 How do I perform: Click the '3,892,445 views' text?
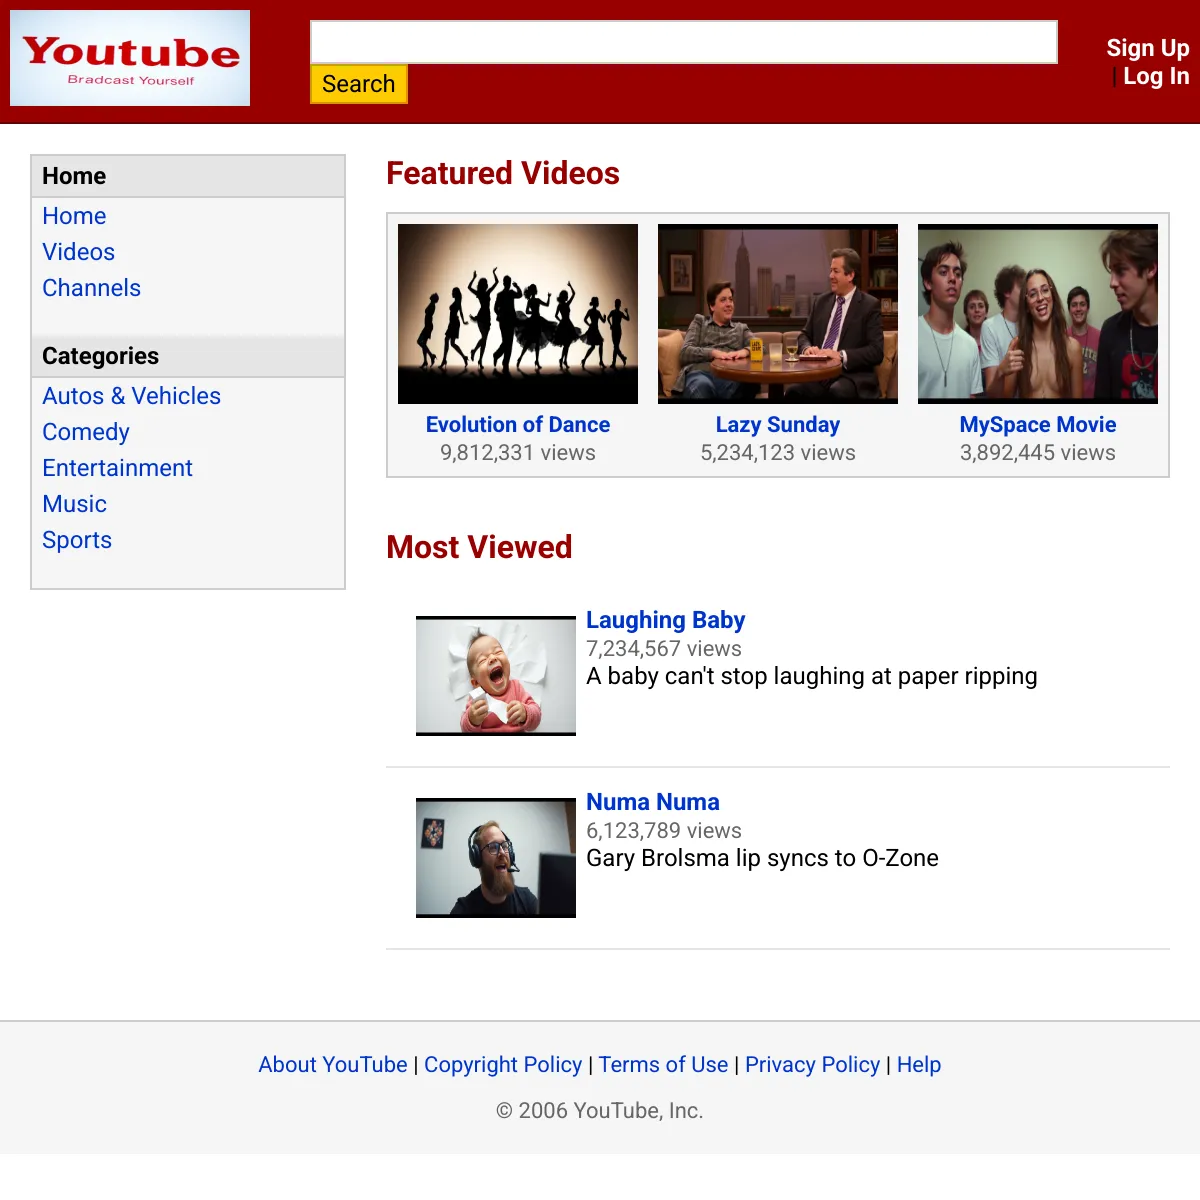point(1038,453)
